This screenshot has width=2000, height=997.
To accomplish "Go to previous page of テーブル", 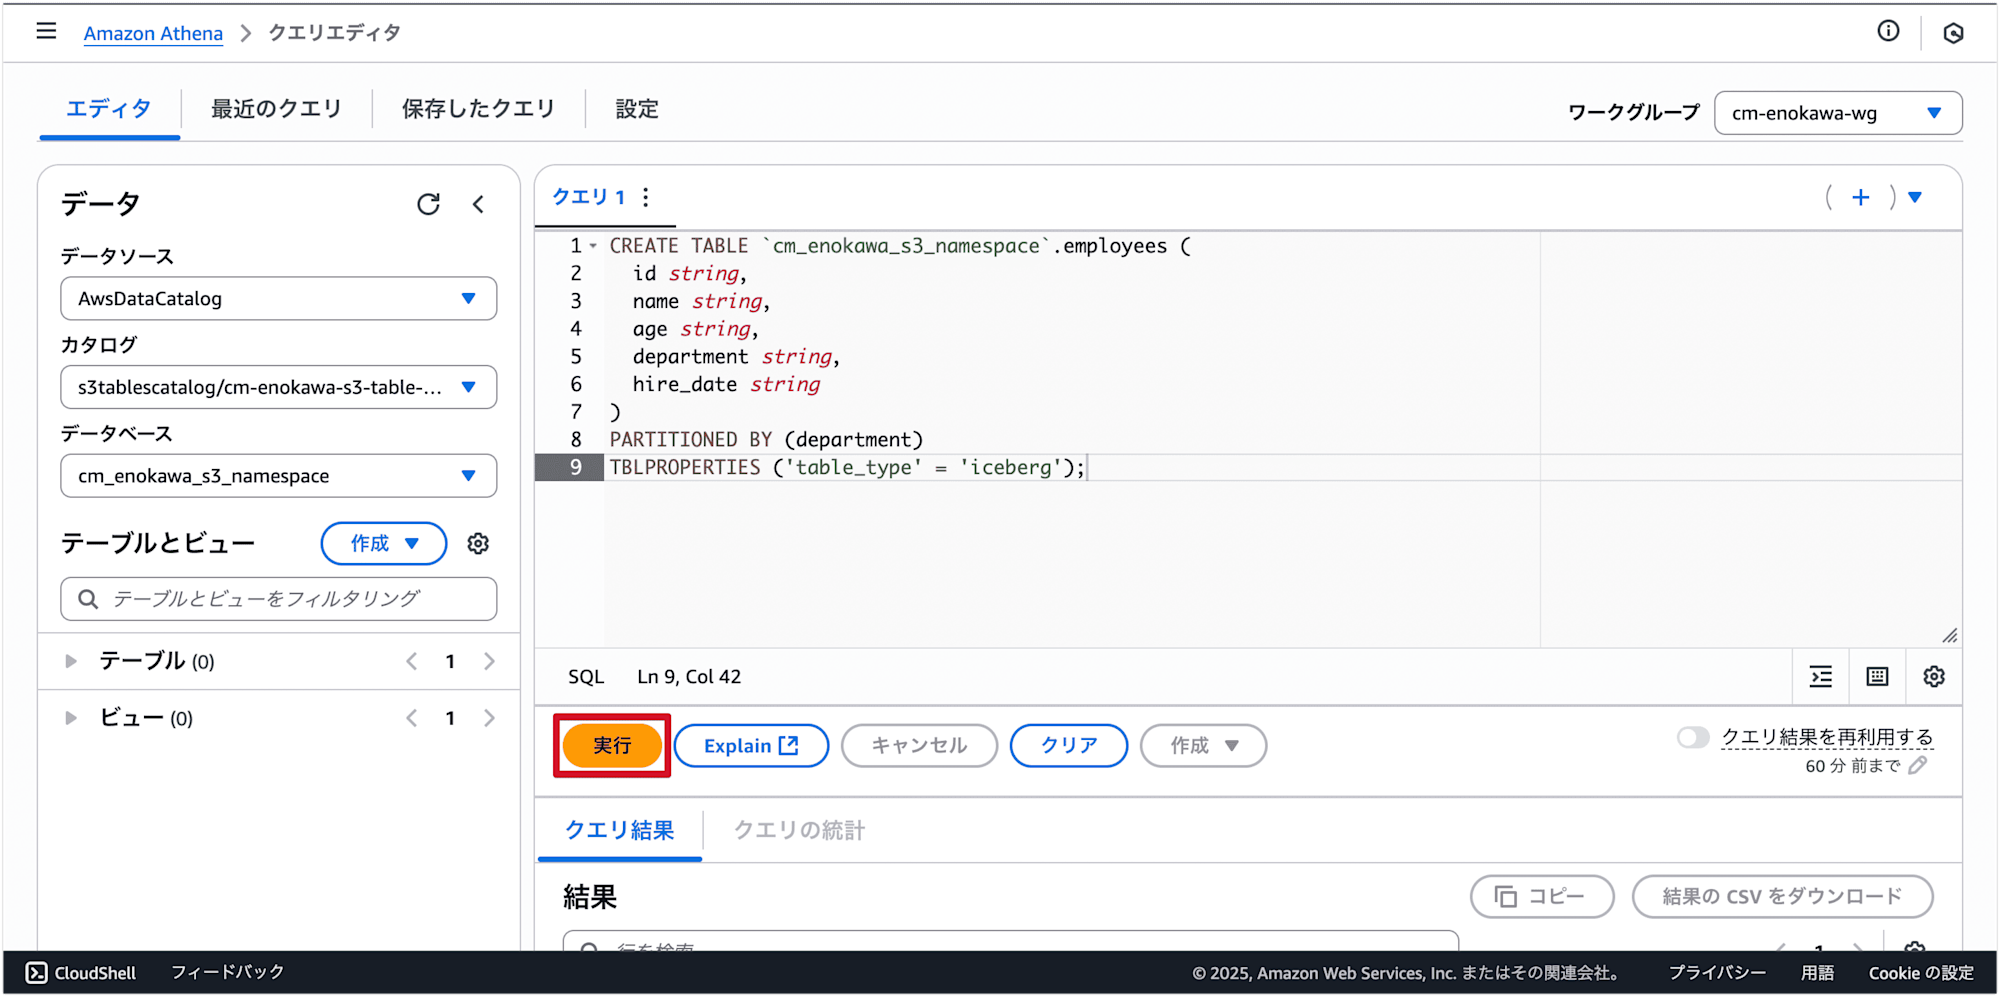I will (x=412, y=661).
